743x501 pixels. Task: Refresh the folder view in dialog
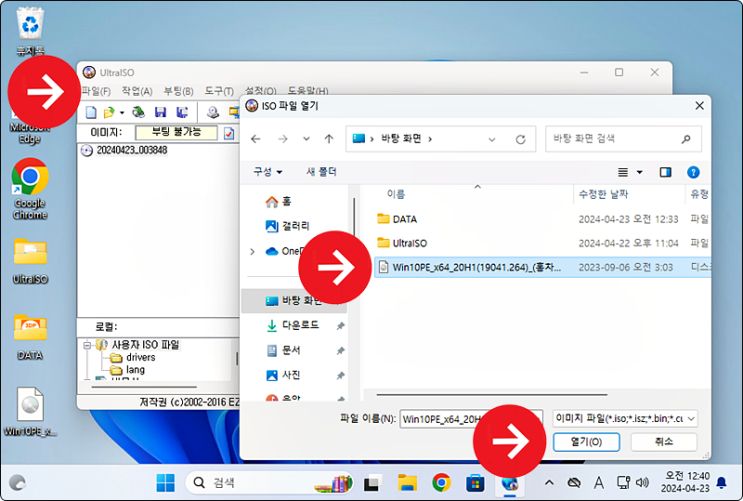click(x=520, y=139)
